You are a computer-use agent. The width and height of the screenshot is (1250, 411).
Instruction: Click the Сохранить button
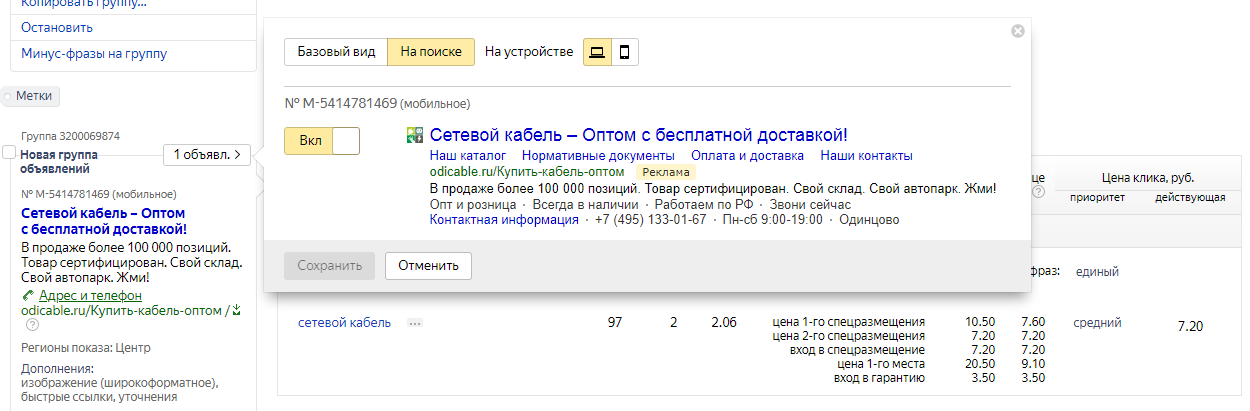click(329, 266)
